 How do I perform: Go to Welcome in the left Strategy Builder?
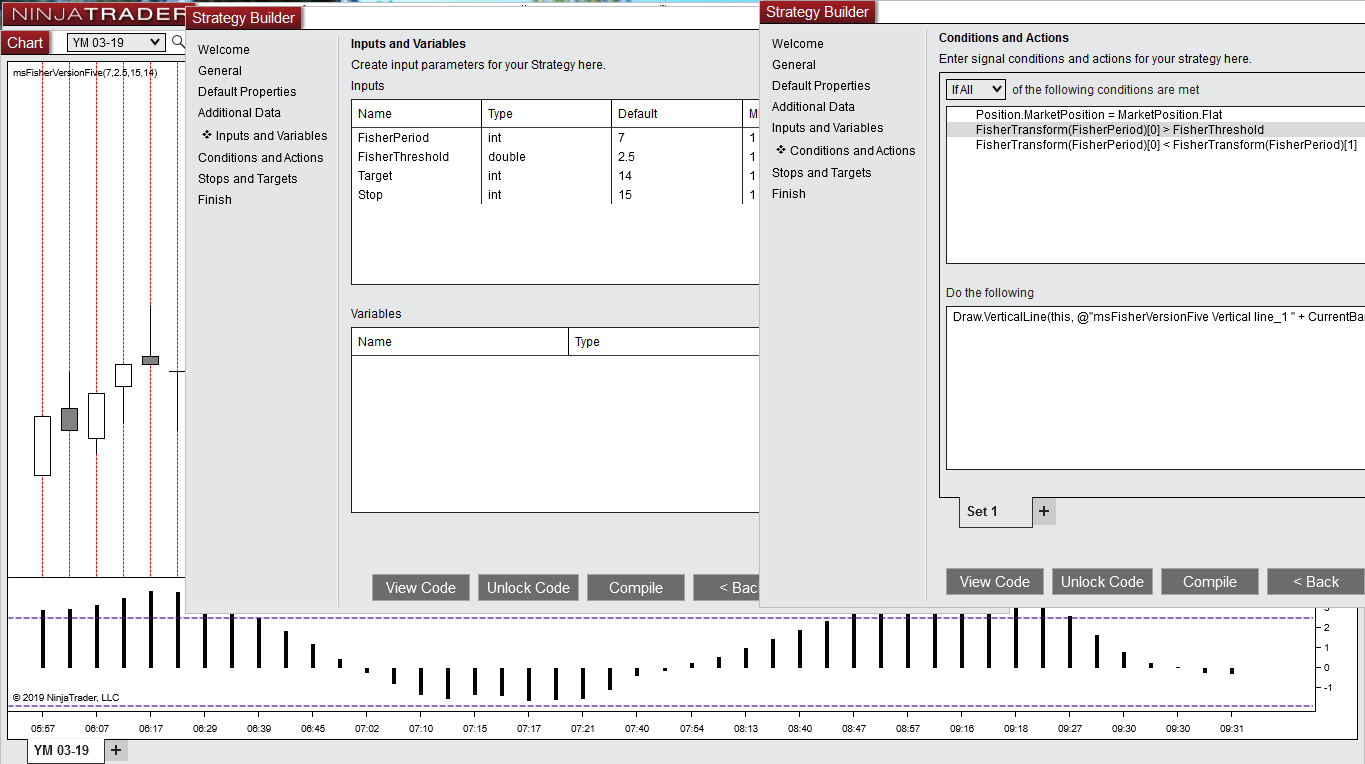point(224,50)
